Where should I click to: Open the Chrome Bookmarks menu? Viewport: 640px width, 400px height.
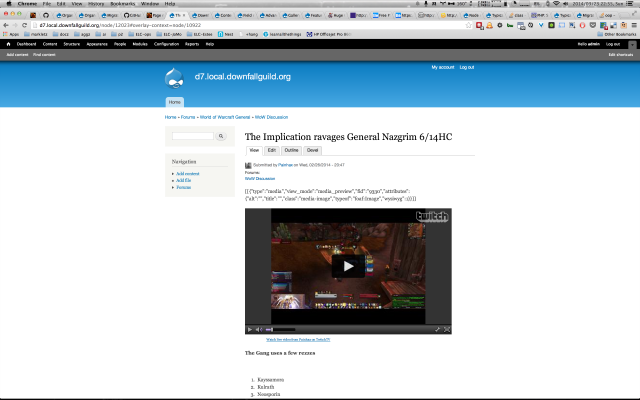[122, 4]
